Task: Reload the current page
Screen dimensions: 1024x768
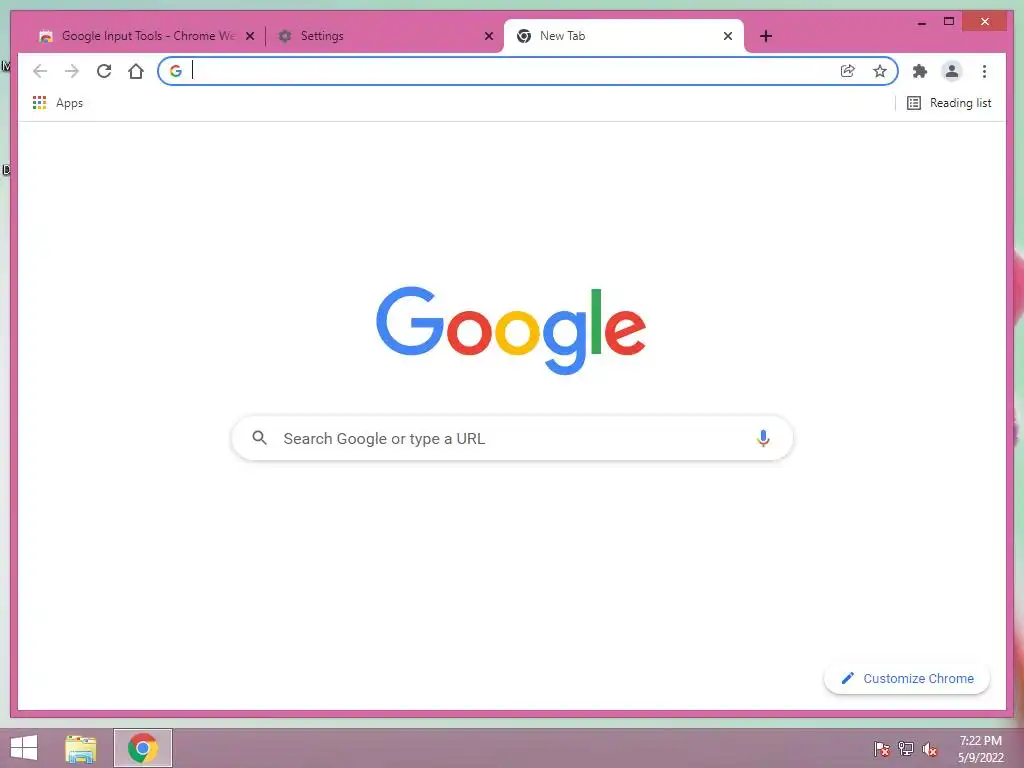Action: 104,71
